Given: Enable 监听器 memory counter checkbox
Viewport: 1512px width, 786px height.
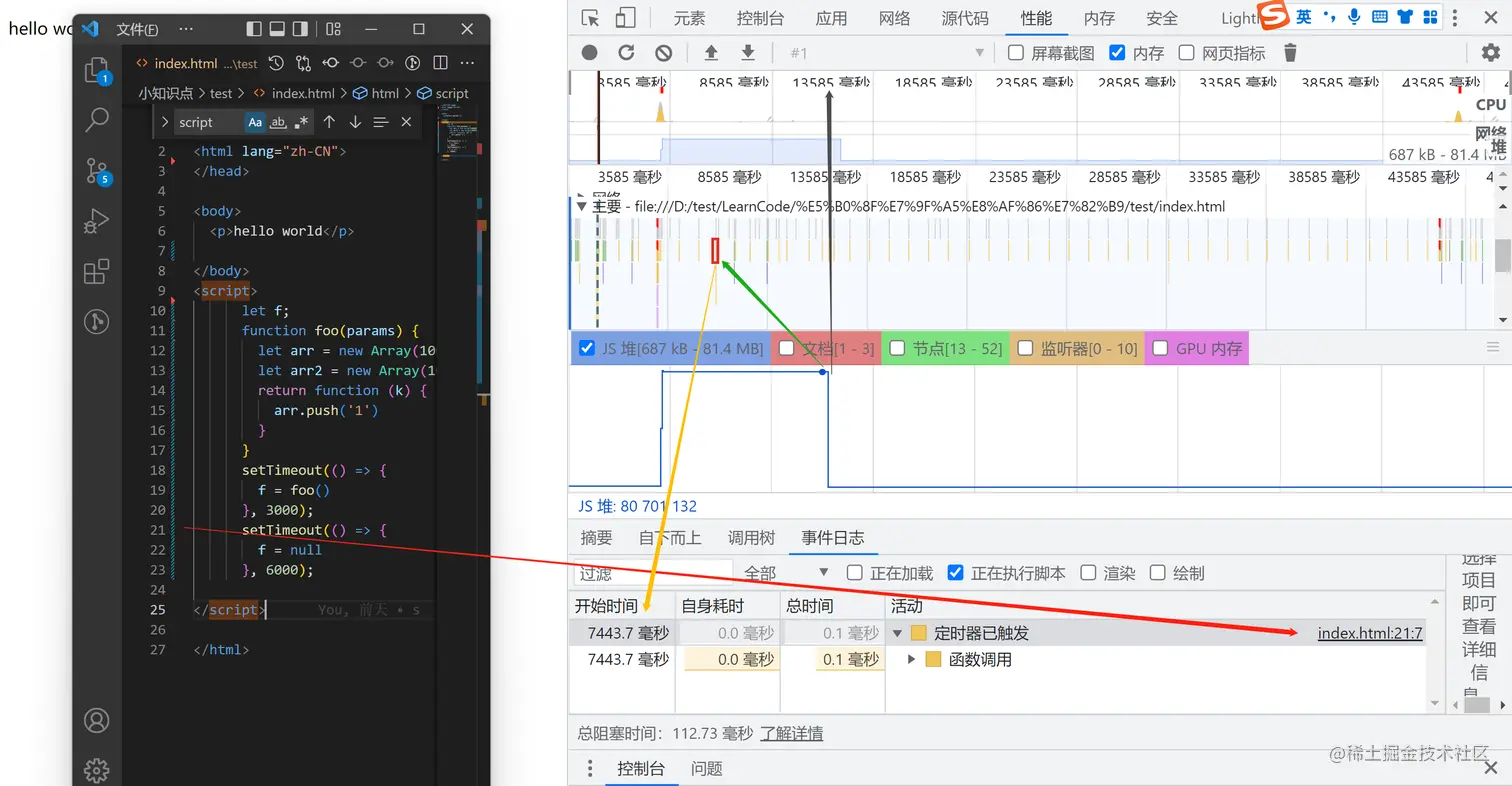Looking at the screenshot, I should [1025, 348].
